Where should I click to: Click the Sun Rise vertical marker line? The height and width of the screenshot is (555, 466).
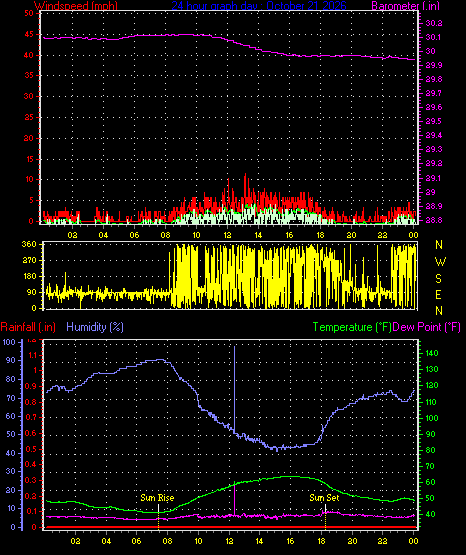pyautogui.click(x=158, y=516)
